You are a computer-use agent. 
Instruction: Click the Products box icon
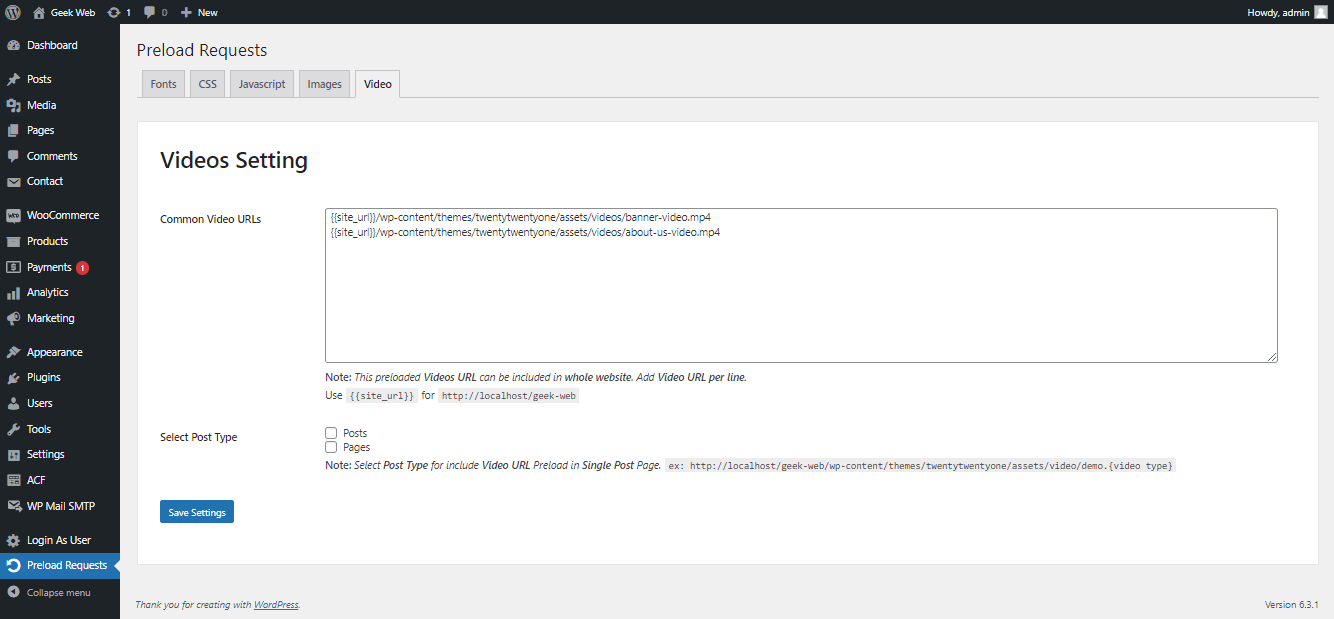13,241
